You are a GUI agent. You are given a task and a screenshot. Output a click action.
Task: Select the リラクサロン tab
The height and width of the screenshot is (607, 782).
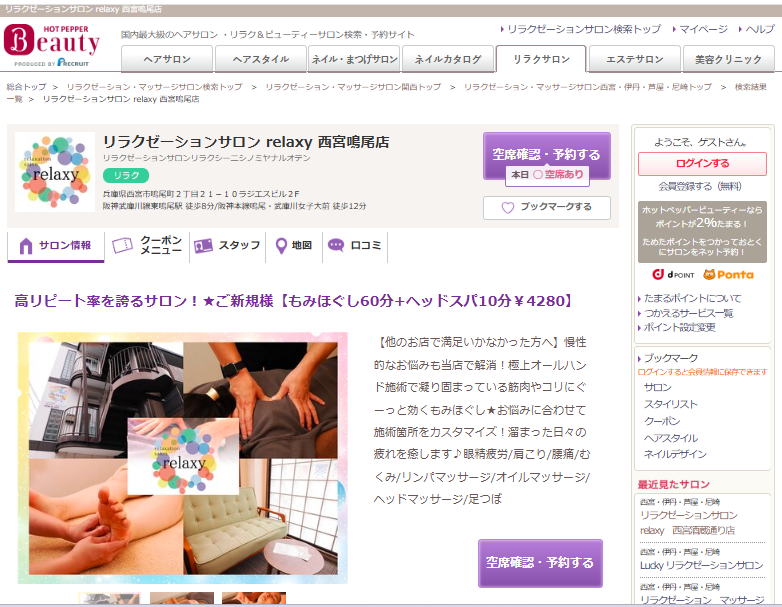(541, 59)
